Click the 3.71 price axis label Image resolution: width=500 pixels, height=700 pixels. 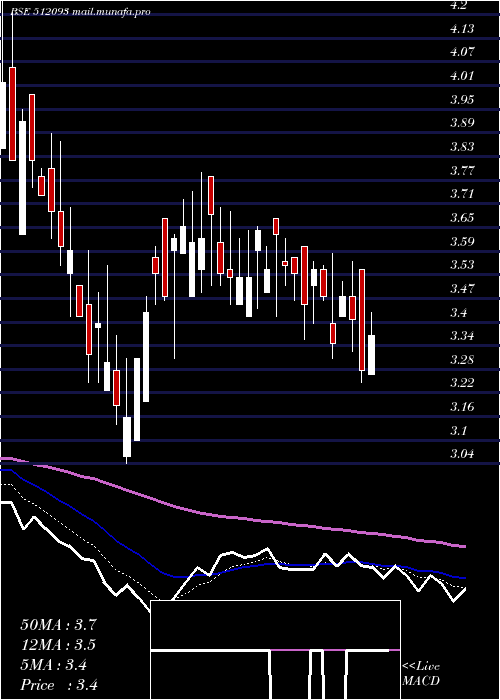coord(462,194)
